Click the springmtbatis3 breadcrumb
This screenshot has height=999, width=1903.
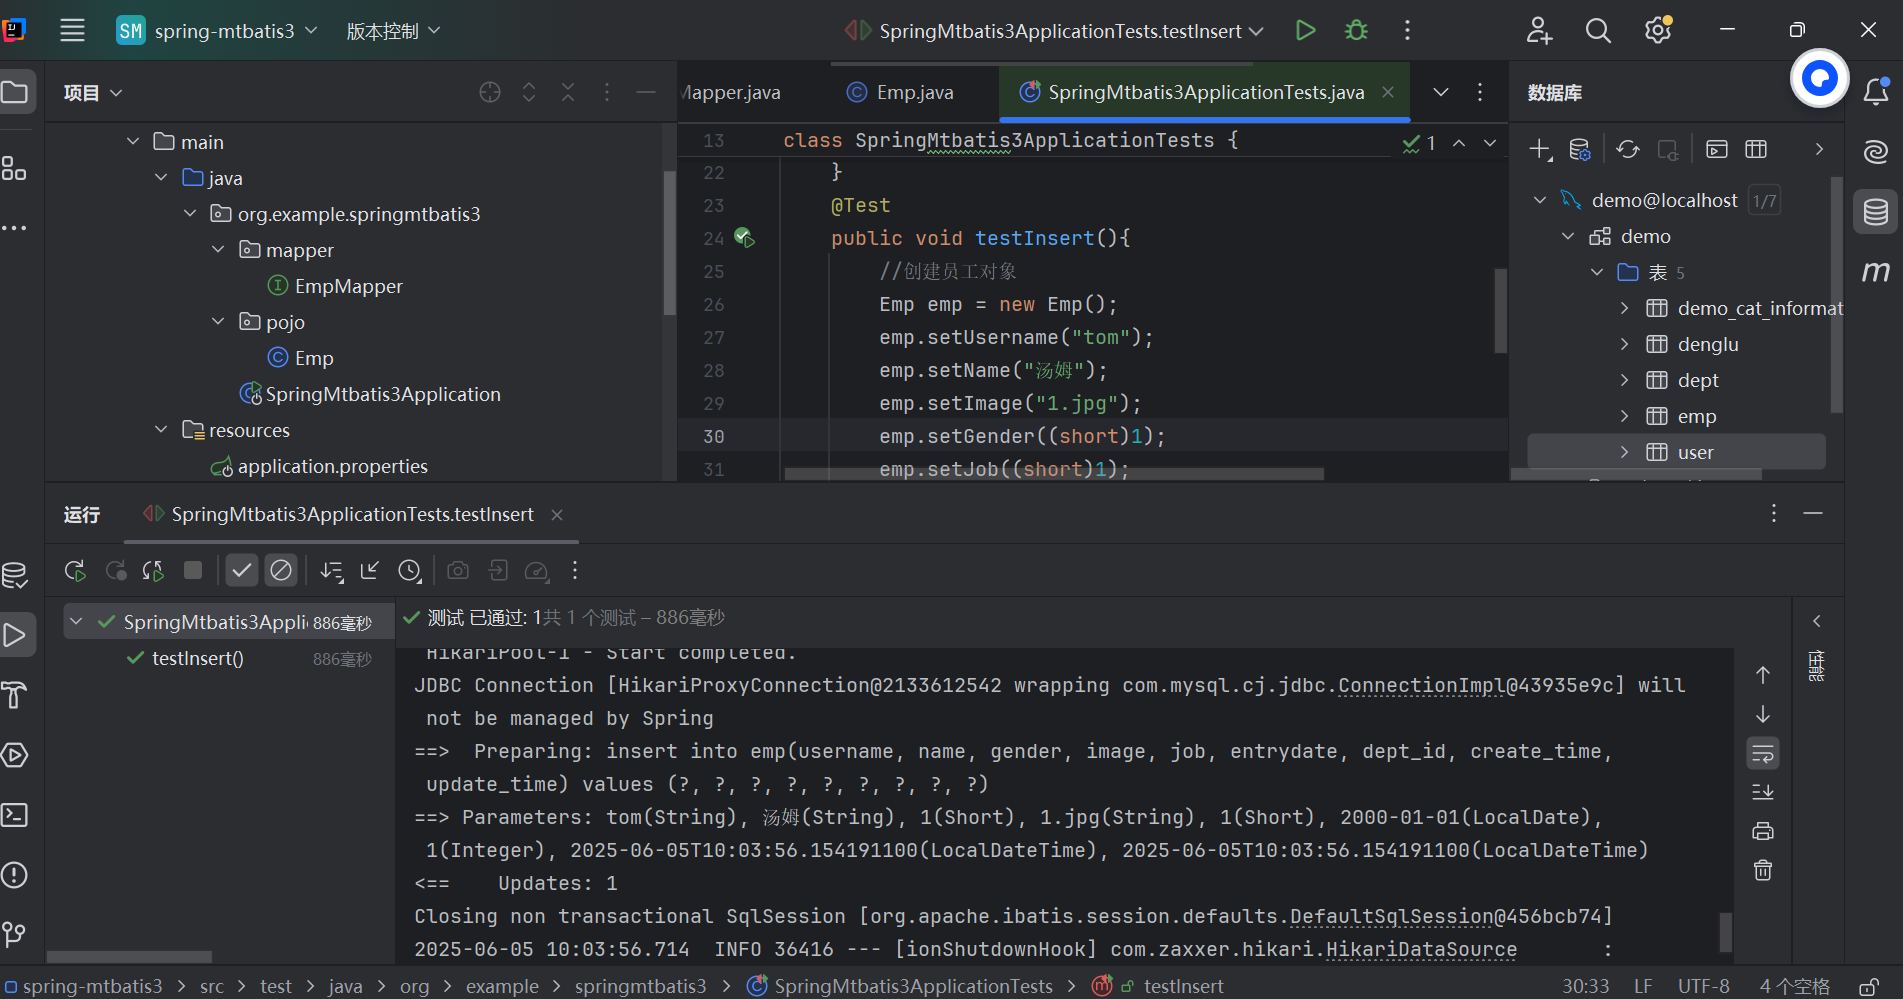[640, 986]
